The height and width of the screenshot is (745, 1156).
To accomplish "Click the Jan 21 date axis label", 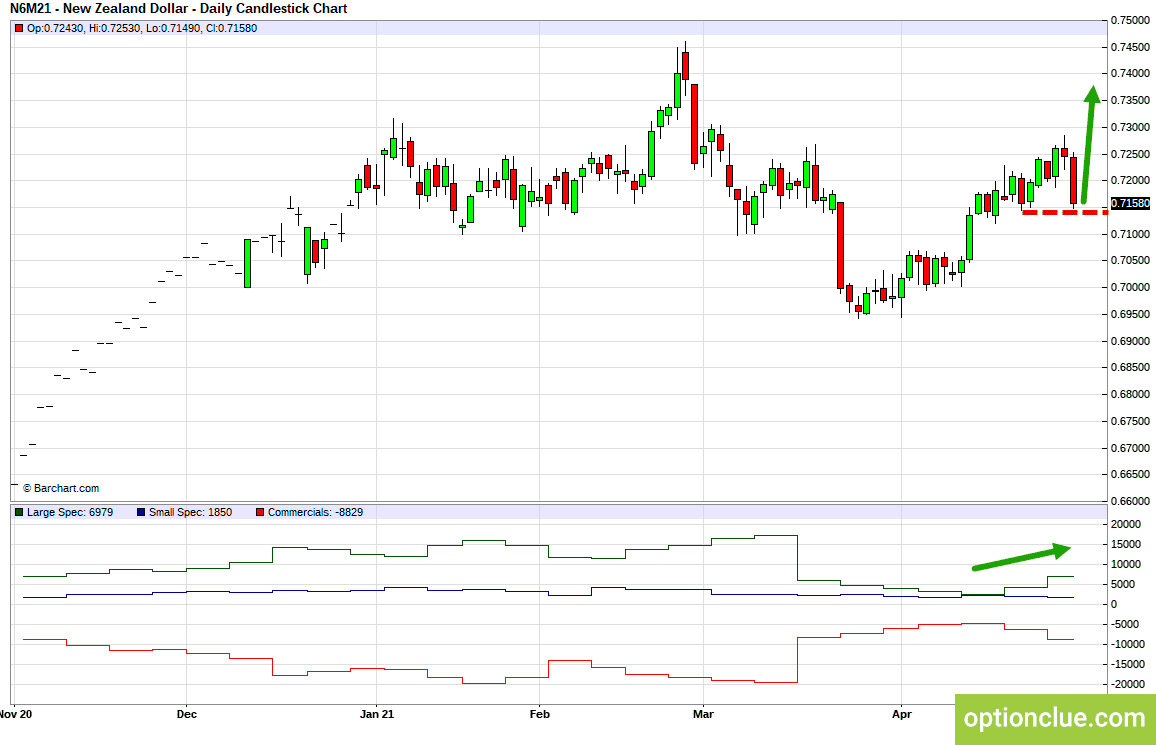I will tap(377, 714).
